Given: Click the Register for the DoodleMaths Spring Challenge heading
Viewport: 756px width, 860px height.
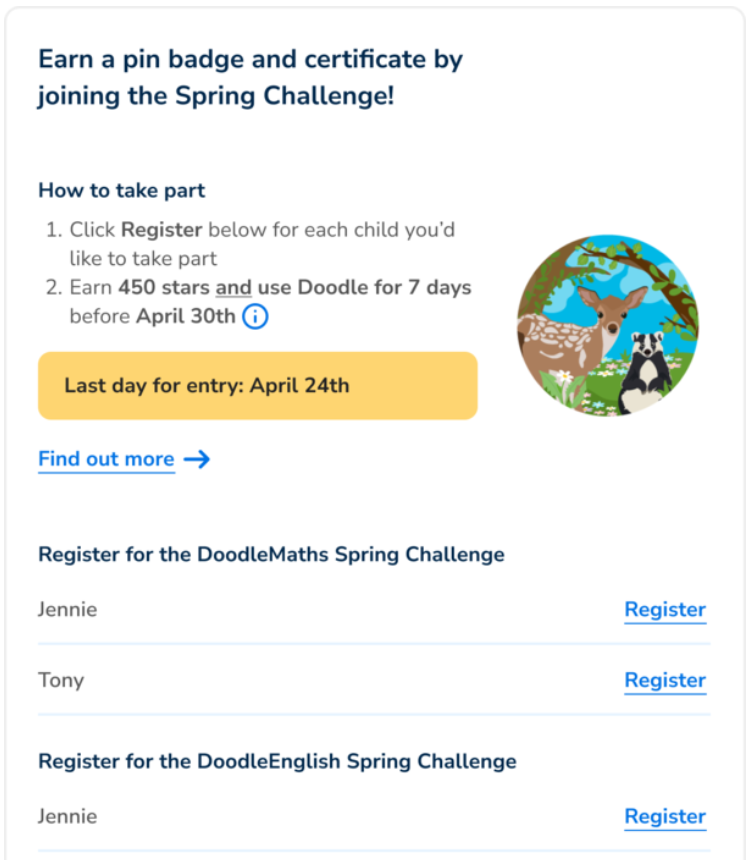Looking at the screenshot, I should (x=271, y=555).
